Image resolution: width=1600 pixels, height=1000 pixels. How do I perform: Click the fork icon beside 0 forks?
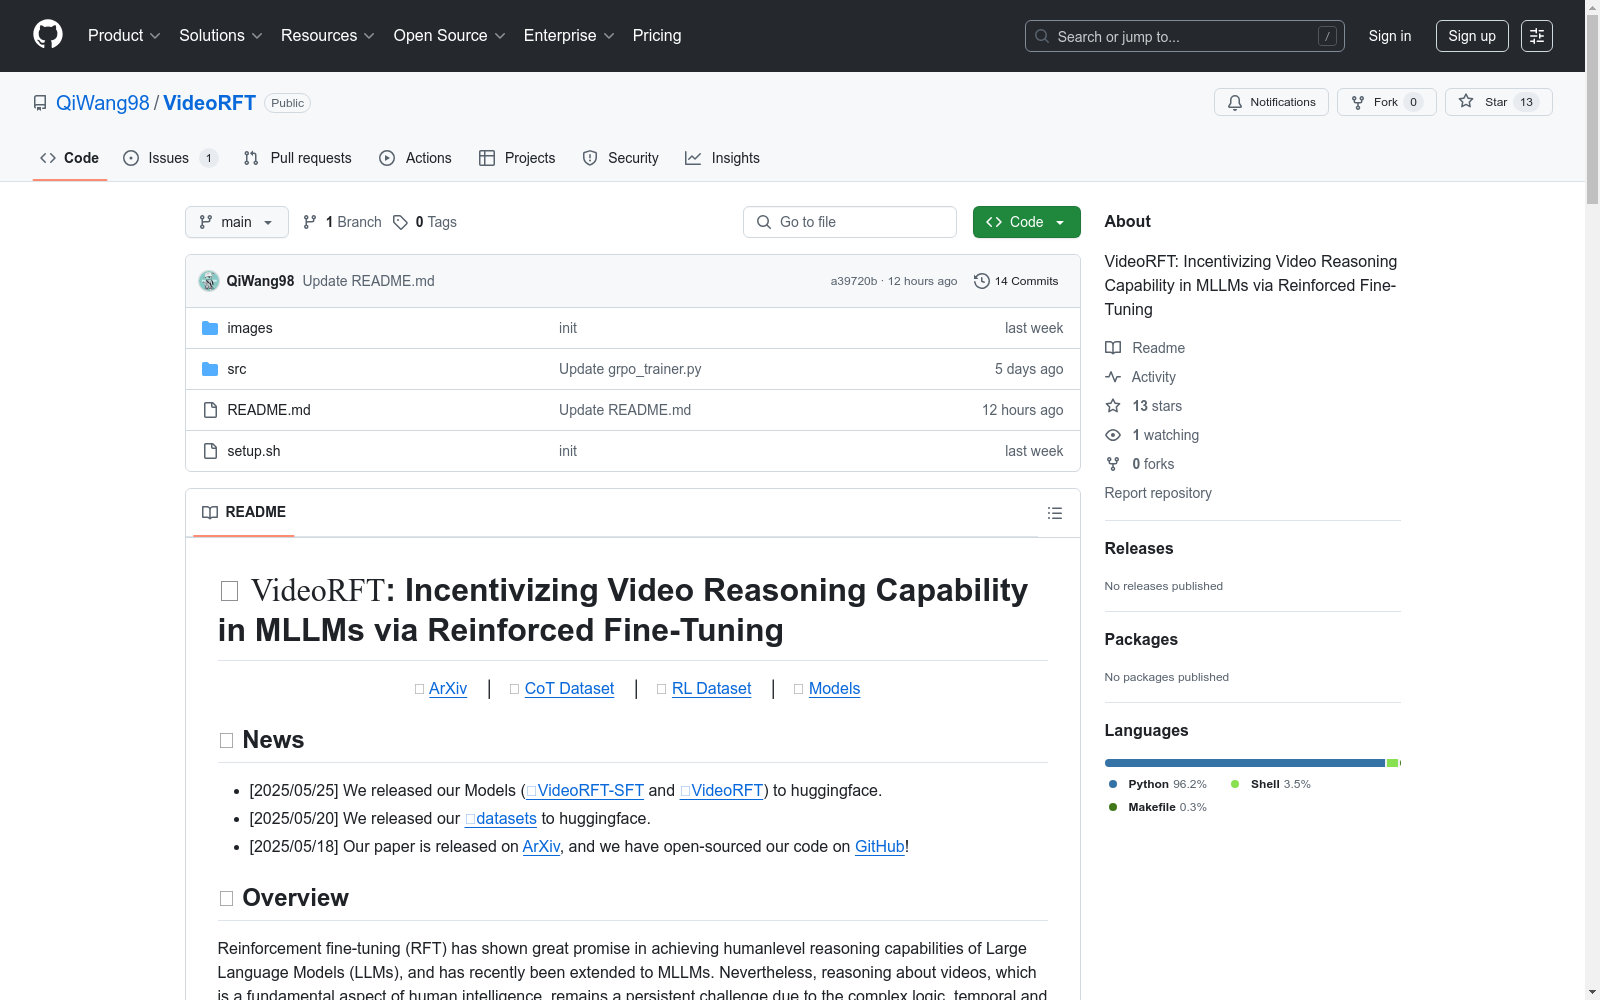(x=1113, y=464)
